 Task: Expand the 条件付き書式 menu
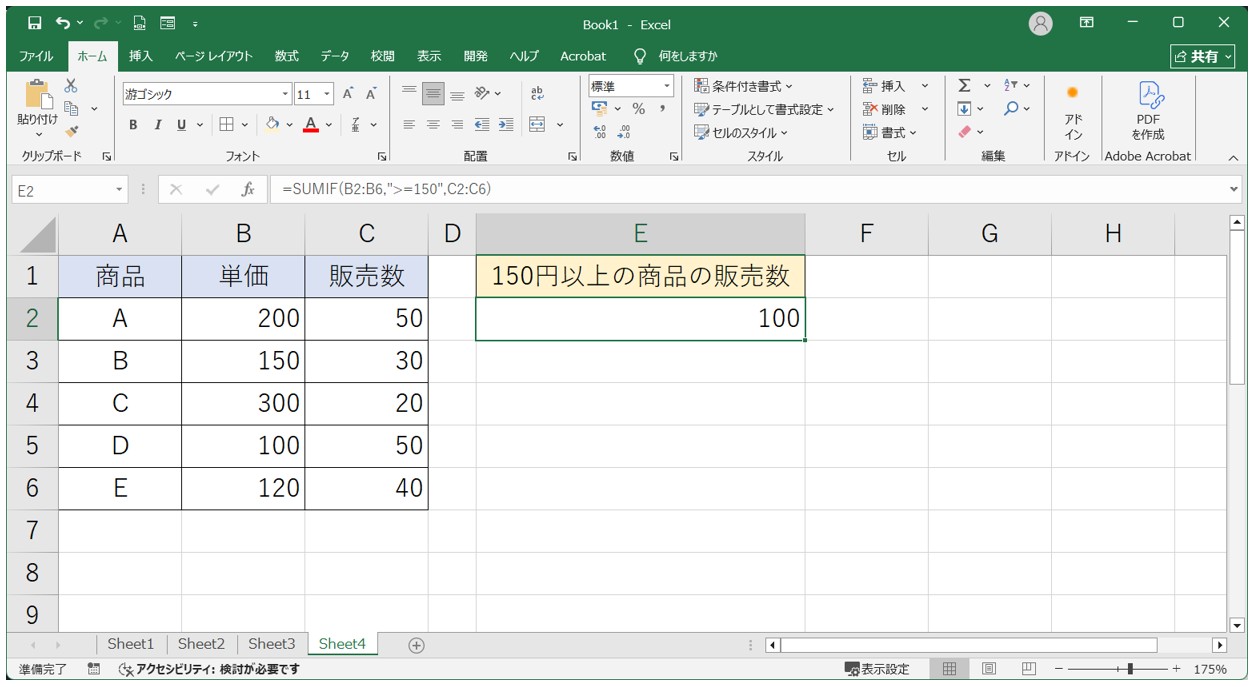pyautogui.click(x=743, y=86)
